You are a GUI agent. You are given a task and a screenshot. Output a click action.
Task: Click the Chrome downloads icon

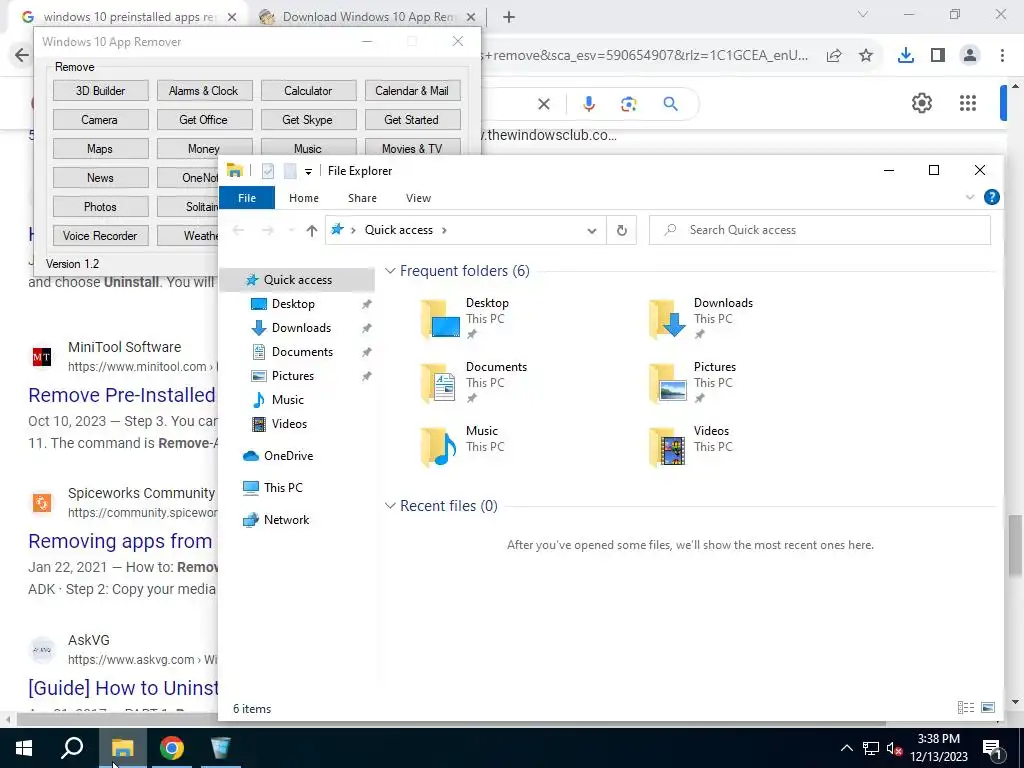tap(905, 56)
